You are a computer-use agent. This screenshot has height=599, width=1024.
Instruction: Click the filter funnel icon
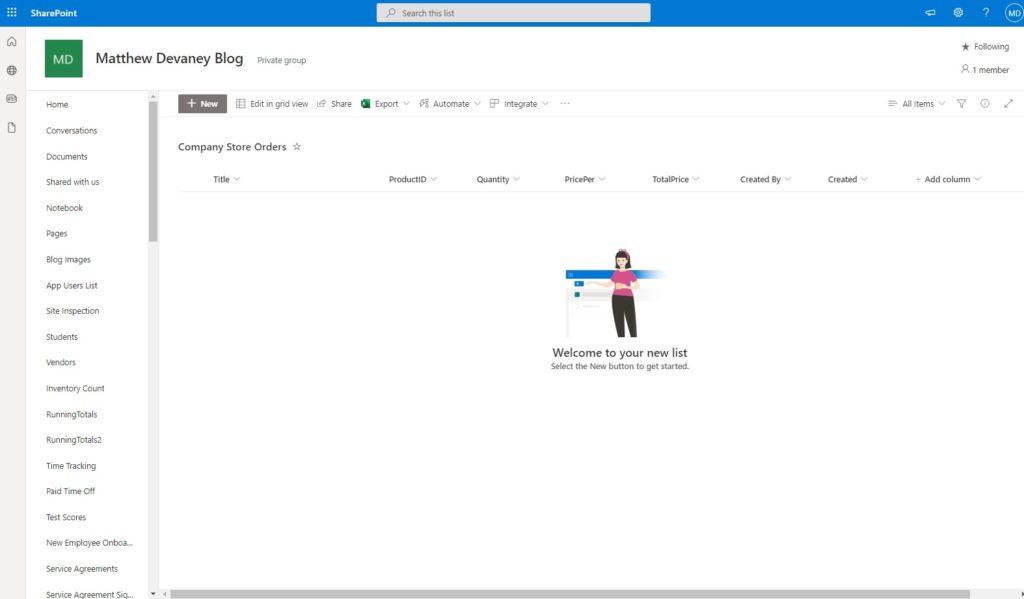[961, 103]
